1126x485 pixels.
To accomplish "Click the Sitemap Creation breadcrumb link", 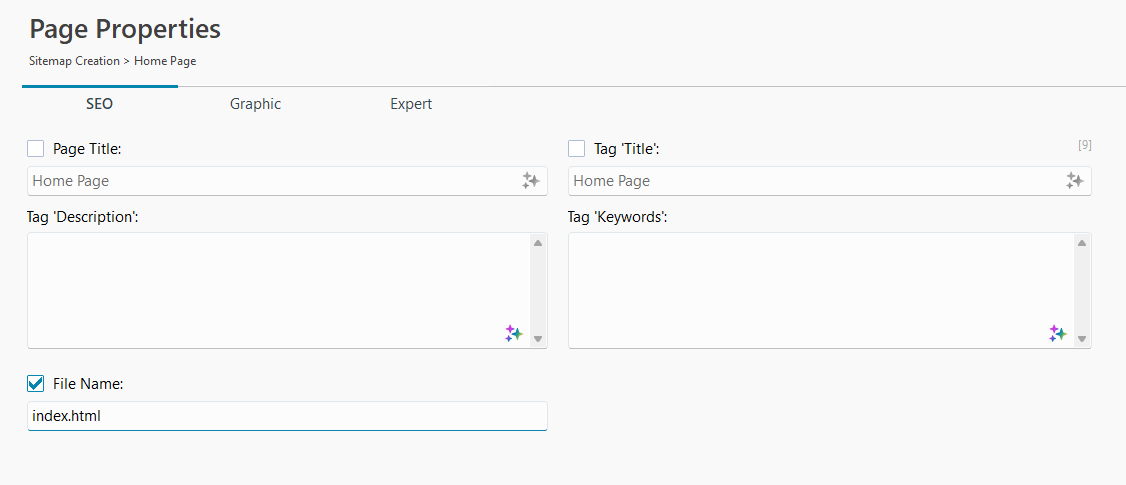I will (75, 61).
